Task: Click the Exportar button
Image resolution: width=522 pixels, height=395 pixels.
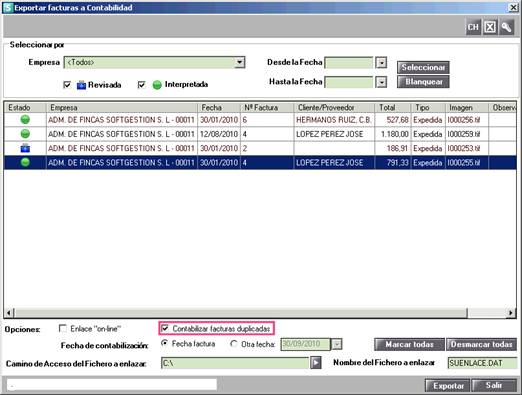Action: (x=448, y=386)
